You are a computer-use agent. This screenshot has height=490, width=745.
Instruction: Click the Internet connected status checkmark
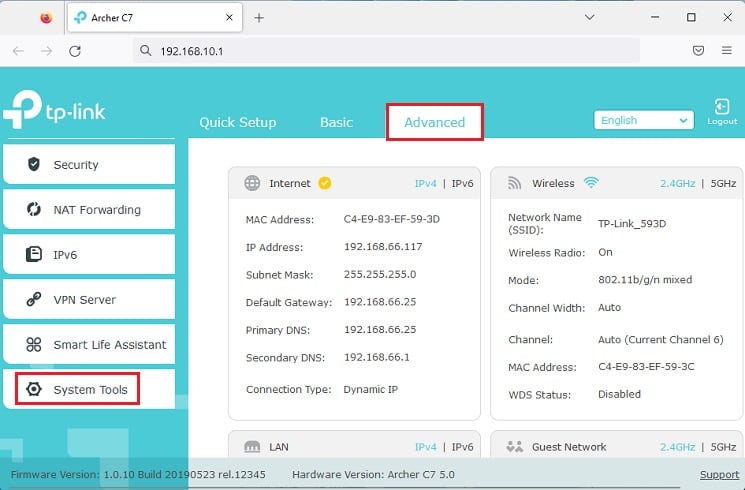tap(325, 183)
